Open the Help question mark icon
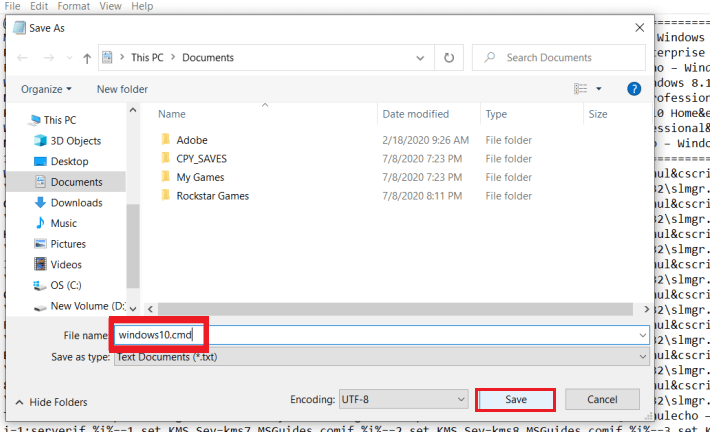Image resolution: width=710 pixels, height=432 pixels. pyautogui.click(x=633, y=89)
